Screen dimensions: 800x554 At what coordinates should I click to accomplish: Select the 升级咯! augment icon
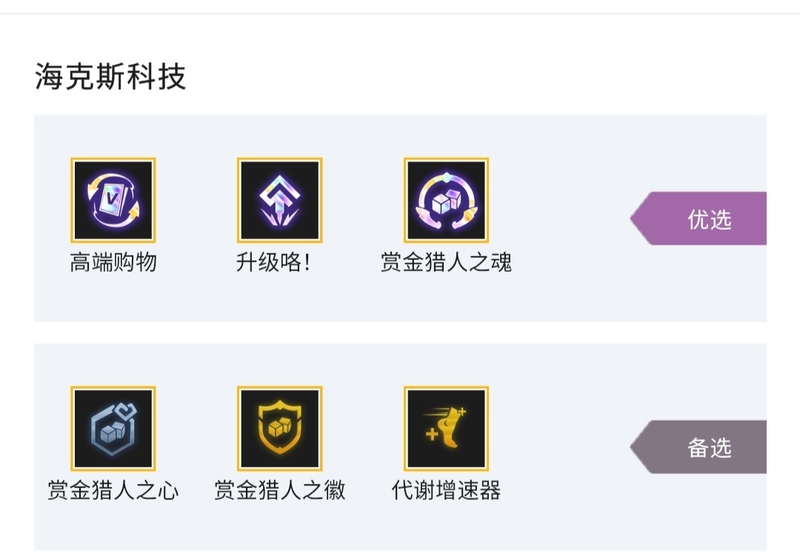279,200
